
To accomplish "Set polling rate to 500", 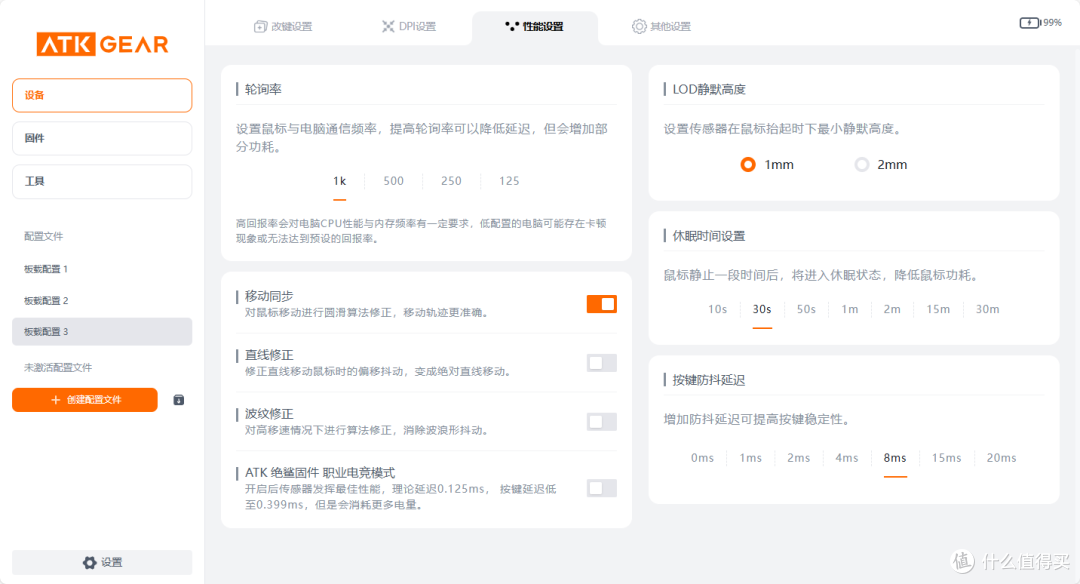I will (393, 181).
